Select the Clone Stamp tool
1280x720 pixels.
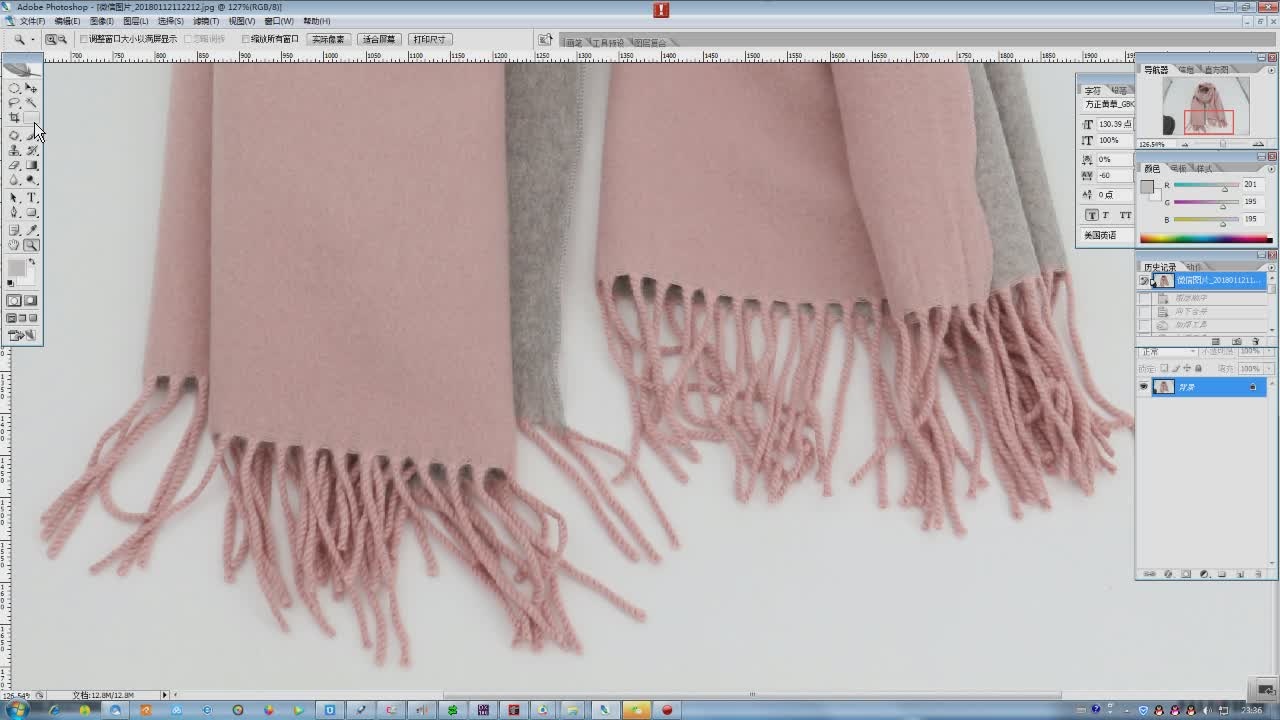[x=14, y=150]
